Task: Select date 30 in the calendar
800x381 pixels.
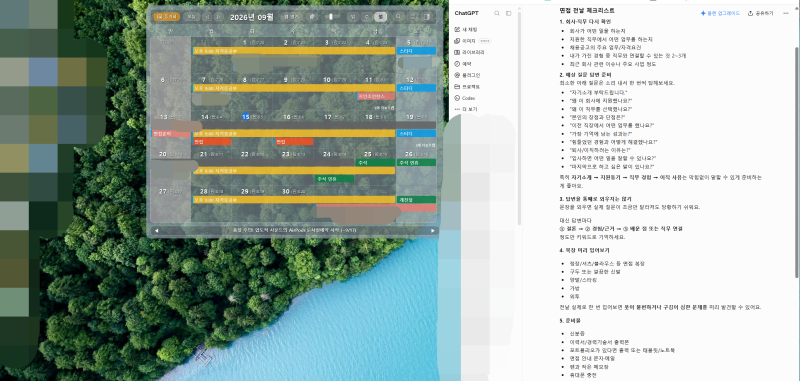Action: coord(286,191)
